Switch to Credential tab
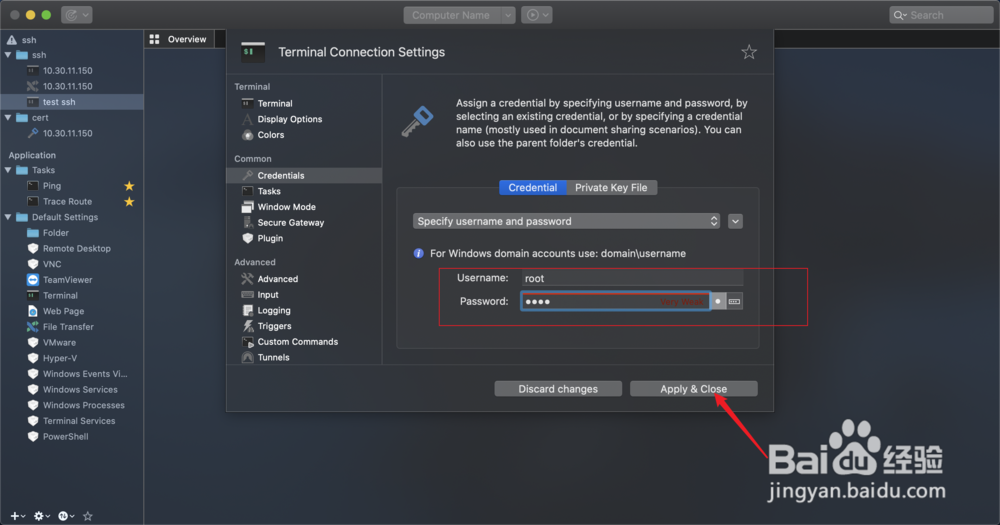Image resolution: width=1000 pixels, height=525 pixels. (x=533, y=188)
